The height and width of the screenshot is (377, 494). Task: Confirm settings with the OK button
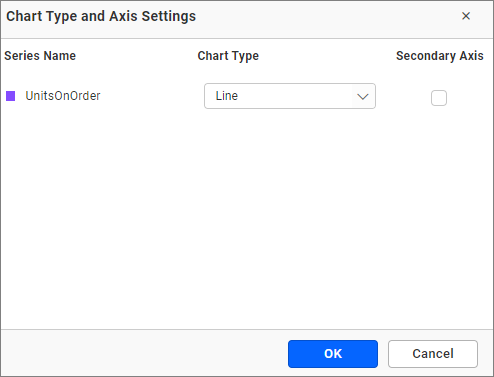click(333, 354)
